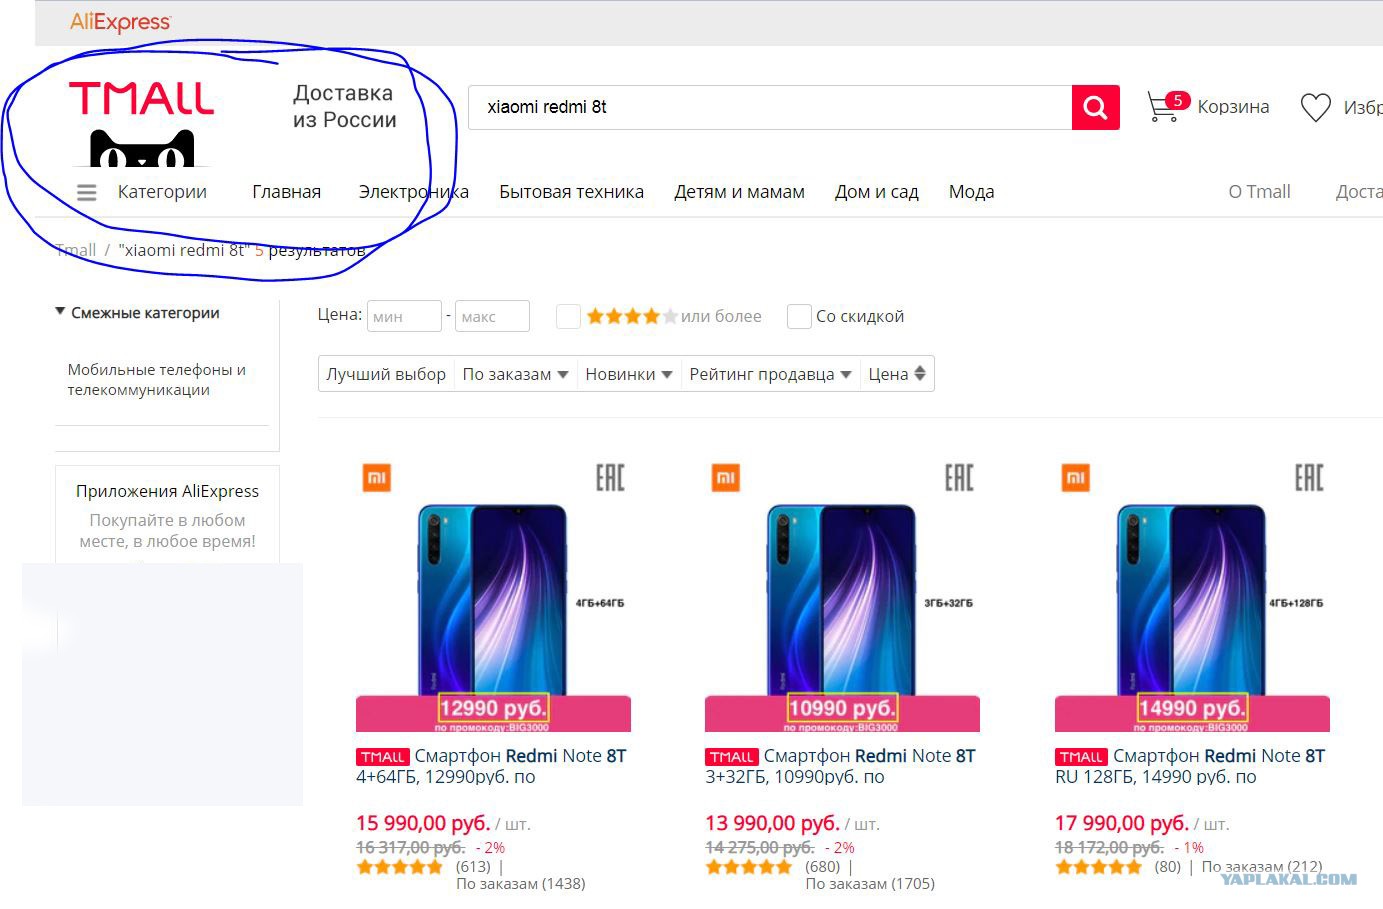Image resolution: width=1383 pixels, height=909 pixels.
Task: Go to Бытовая техника menu item
Action: pyautogui.click(x=571, y=192)
